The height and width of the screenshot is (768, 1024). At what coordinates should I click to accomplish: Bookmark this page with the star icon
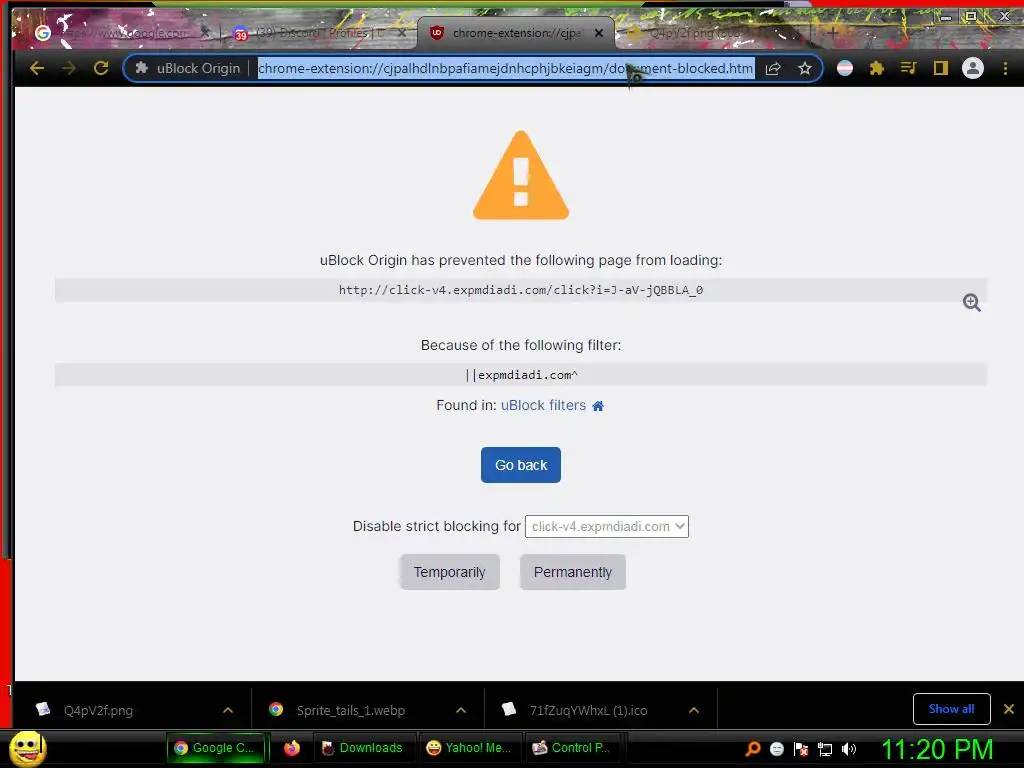805,69
